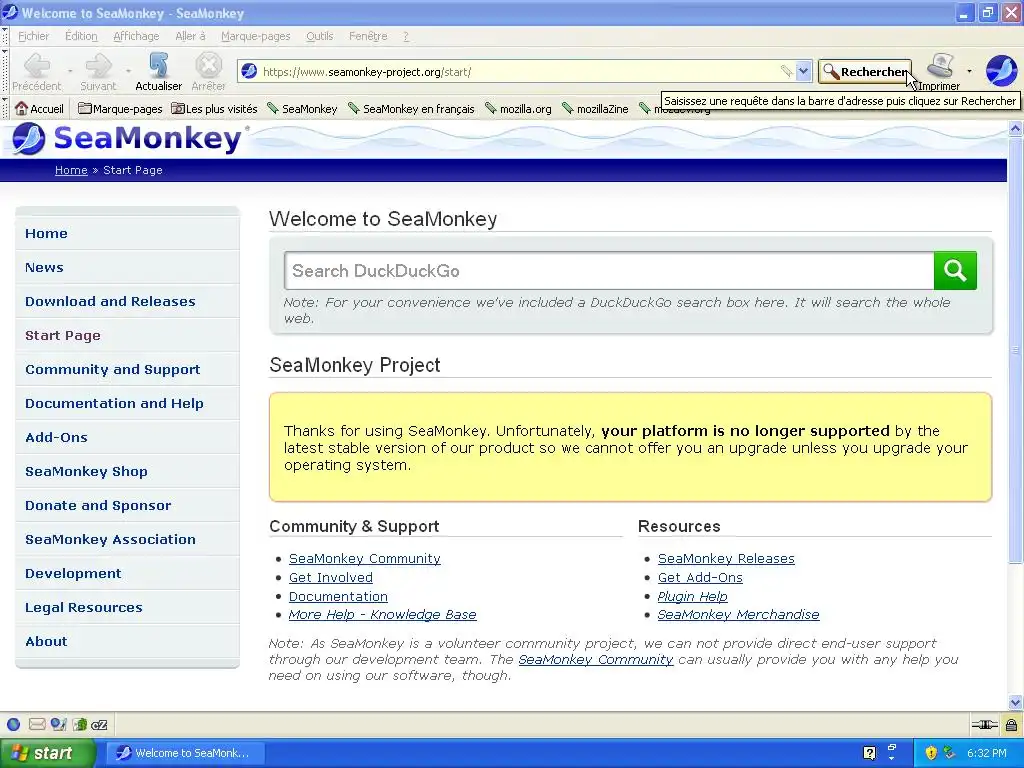Click the Imprimer printer icon

click(941, 65)
